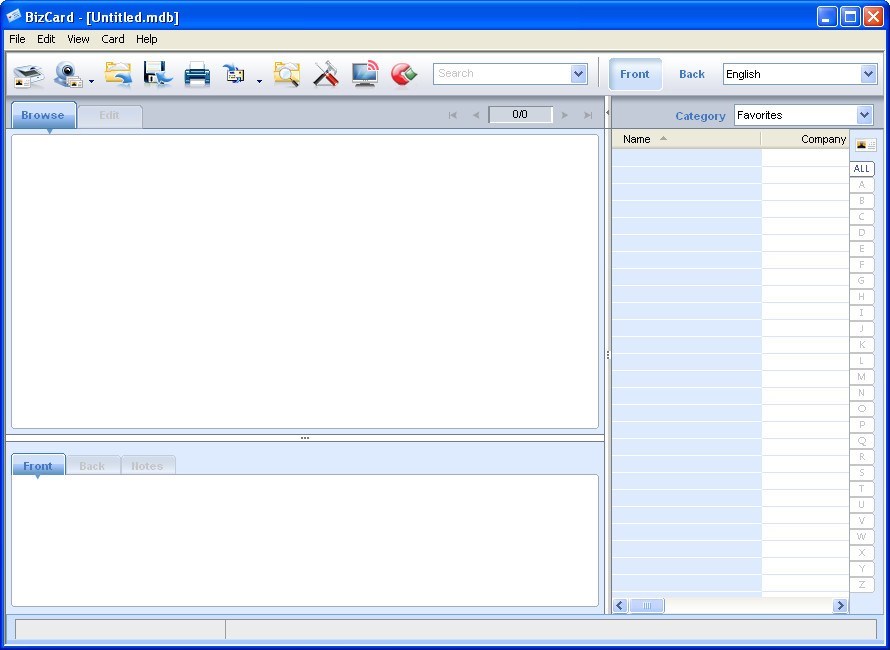This screenshot has width=890, height=650.
Task: Click the export cards icon
Action: point(236,73)
